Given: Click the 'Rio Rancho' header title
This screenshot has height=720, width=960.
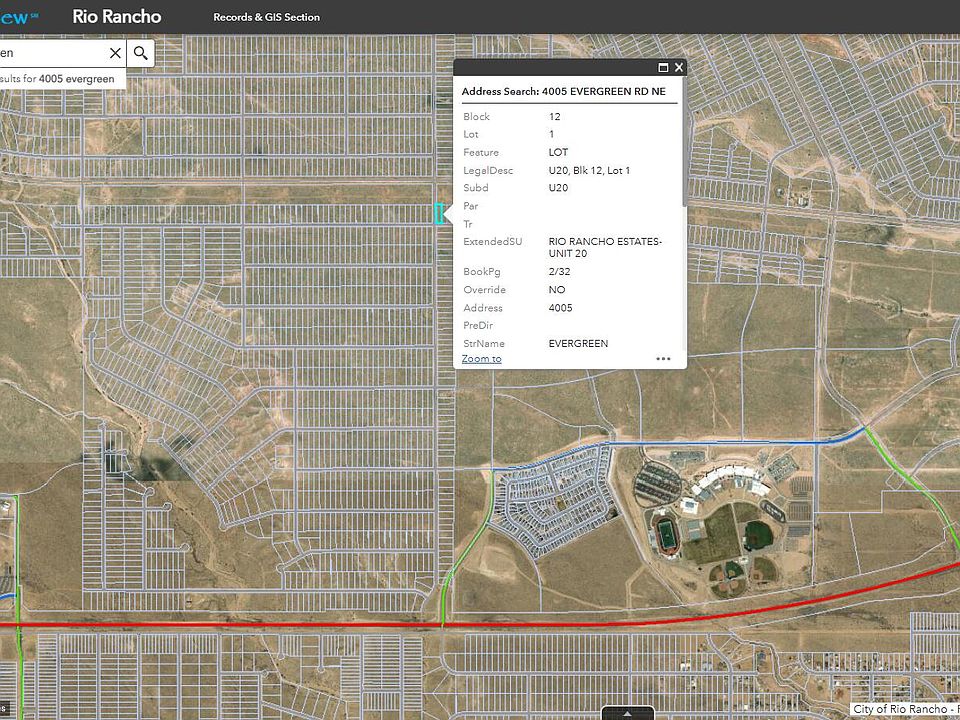Looking at the screenshot, I should click(117, 17).
